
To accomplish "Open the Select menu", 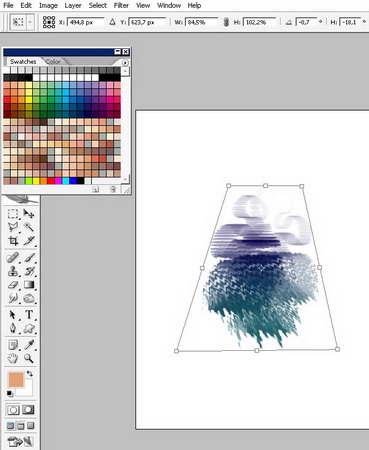I will [x=98, y=5].
